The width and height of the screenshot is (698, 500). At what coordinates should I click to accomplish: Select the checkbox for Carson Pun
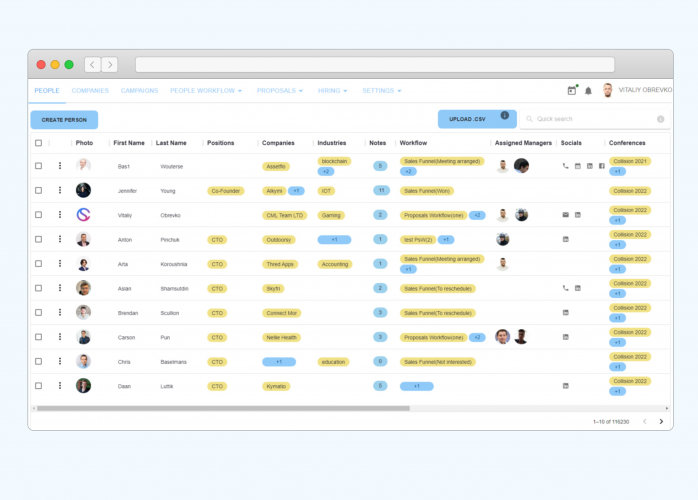38,337
